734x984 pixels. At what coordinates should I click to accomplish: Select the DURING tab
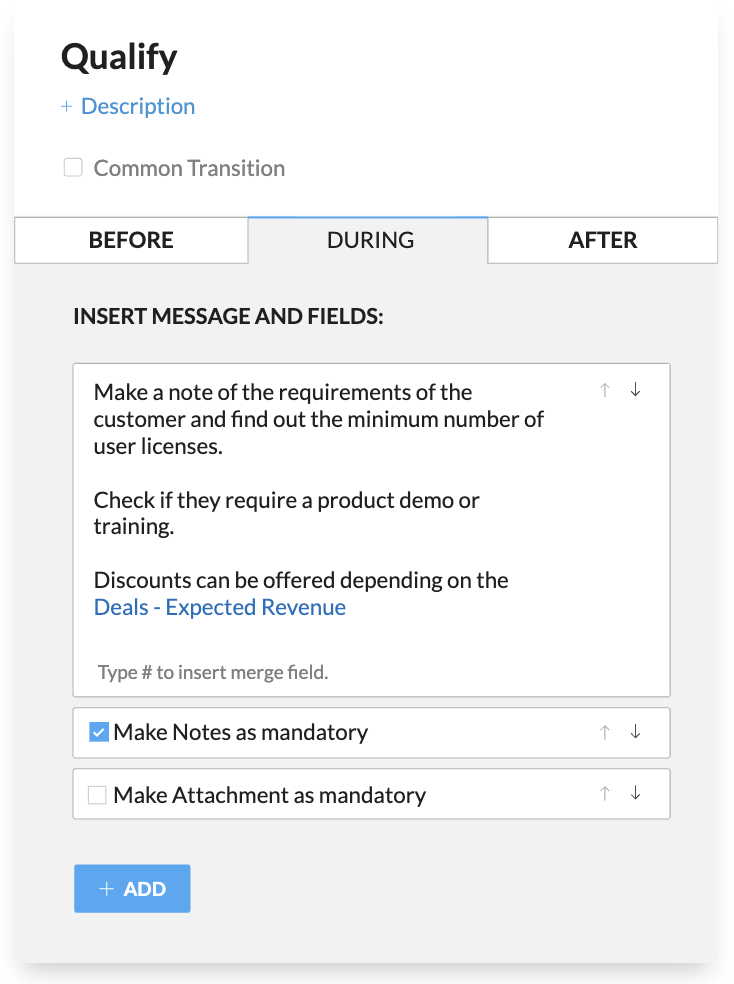point(370,240)
